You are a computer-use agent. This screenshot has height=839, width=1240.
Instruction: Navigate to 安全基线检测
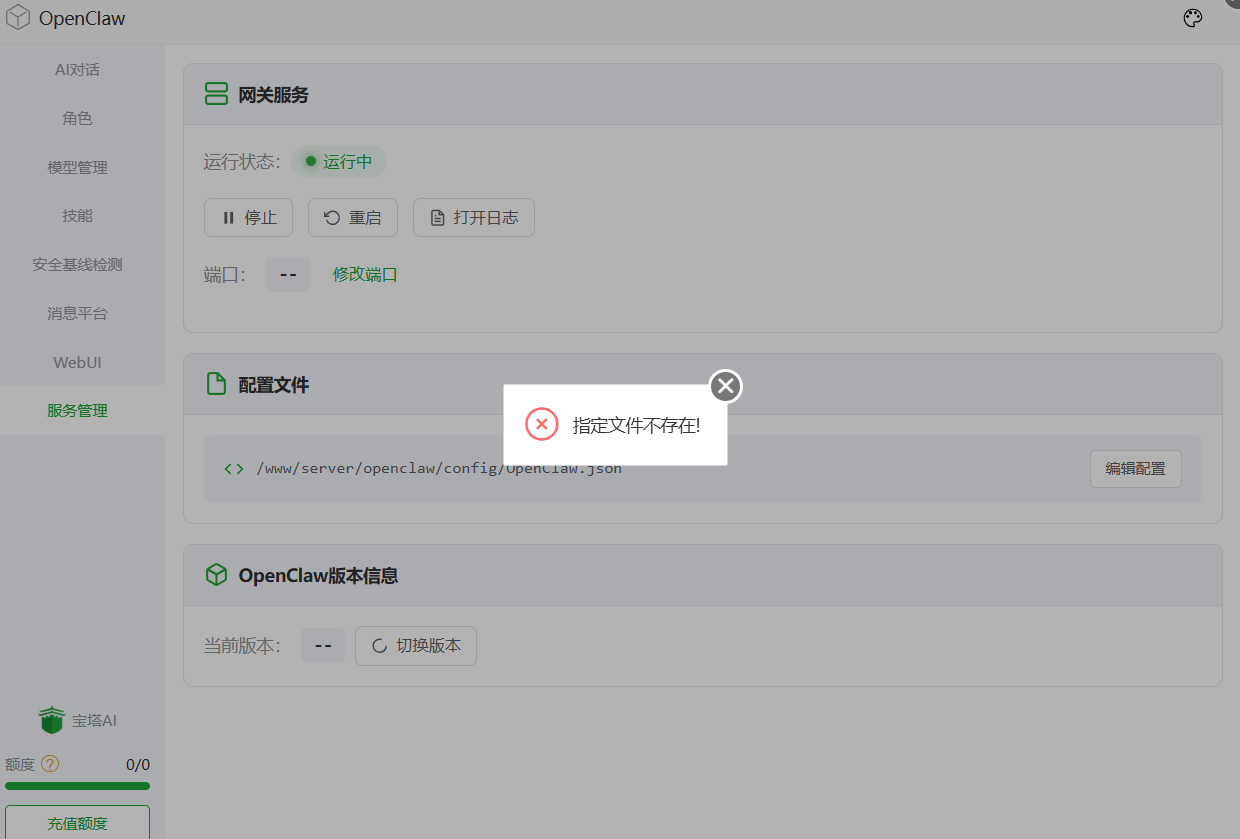tap(77, 265)
